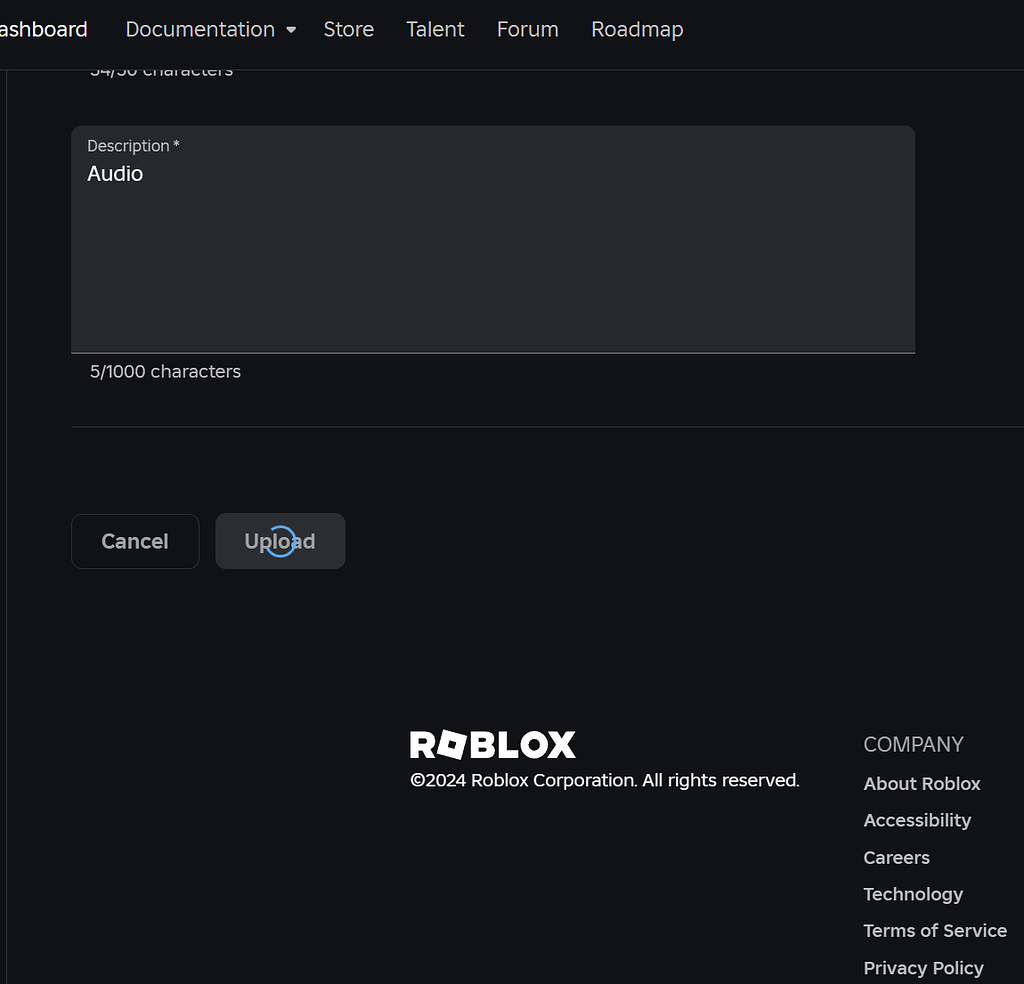Screen dimensions: 1024x984
Task: Open the Dashboard
Action: pos(42,30)
